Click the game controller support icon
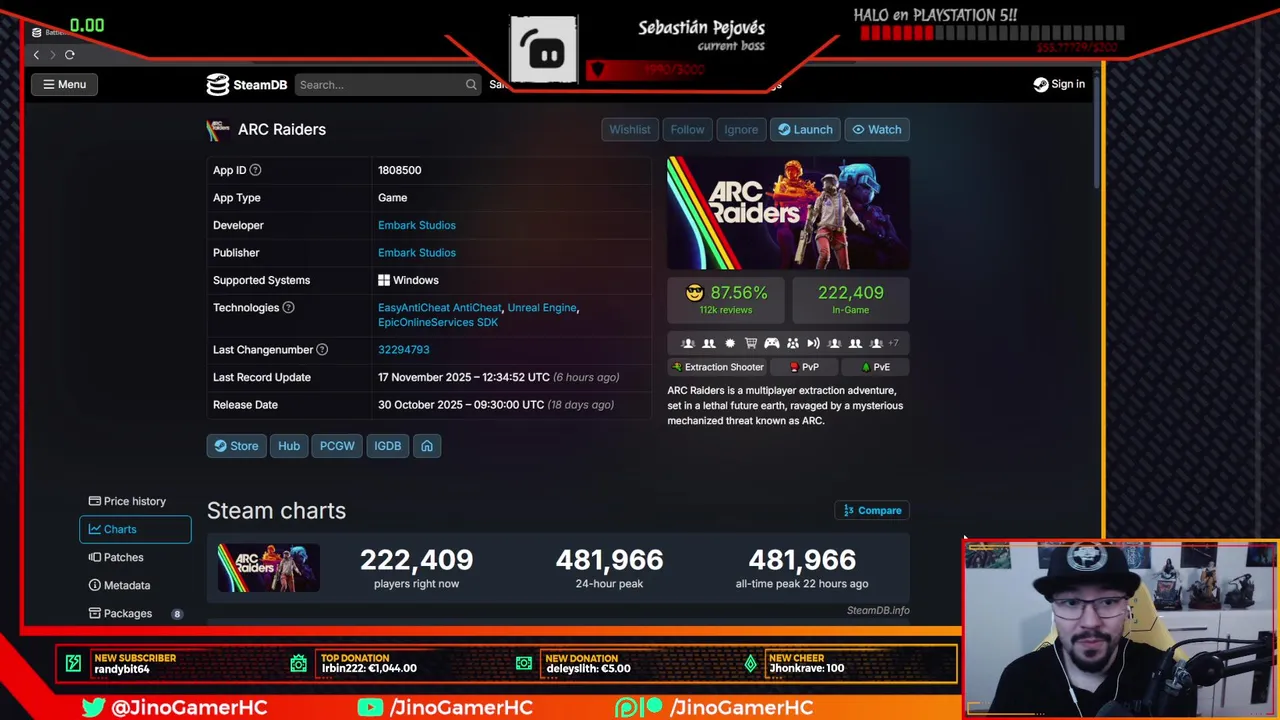Screen dimensions: 1280x720 click(x=772, y=343)
